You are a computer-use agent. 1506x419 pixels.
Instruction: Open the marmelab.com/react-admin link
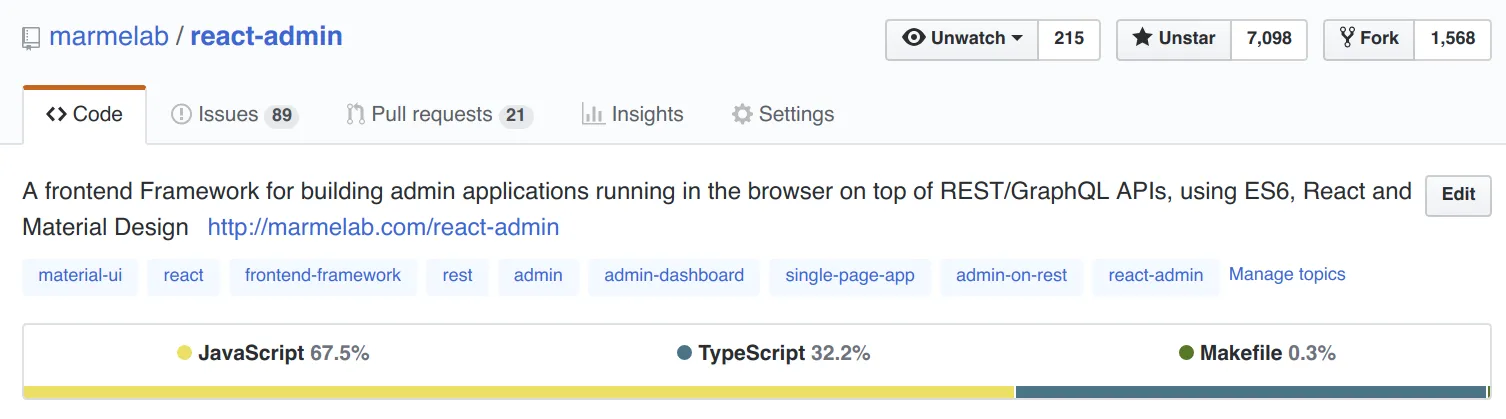pos(383,227)
